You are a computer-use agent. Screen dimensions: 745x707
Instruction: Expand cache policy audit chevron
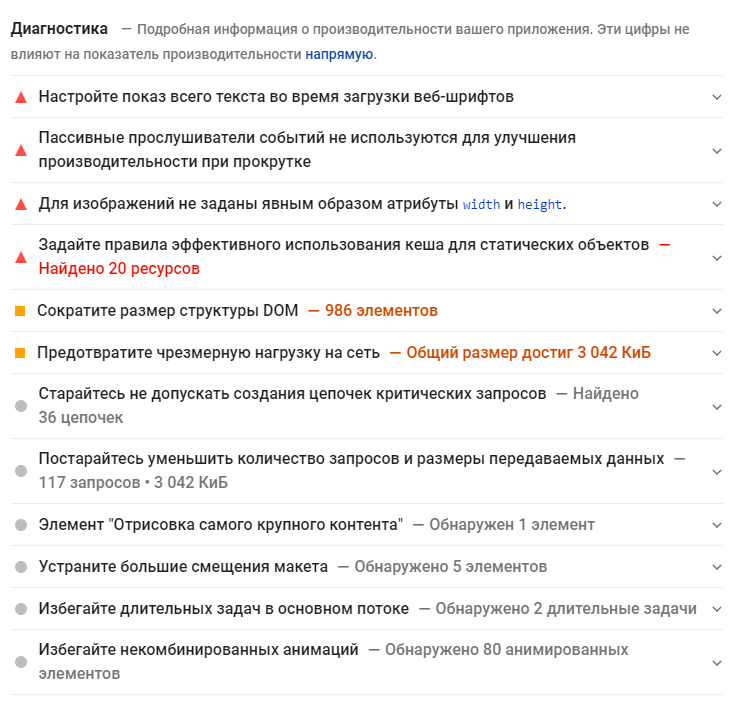pos(716,257)
